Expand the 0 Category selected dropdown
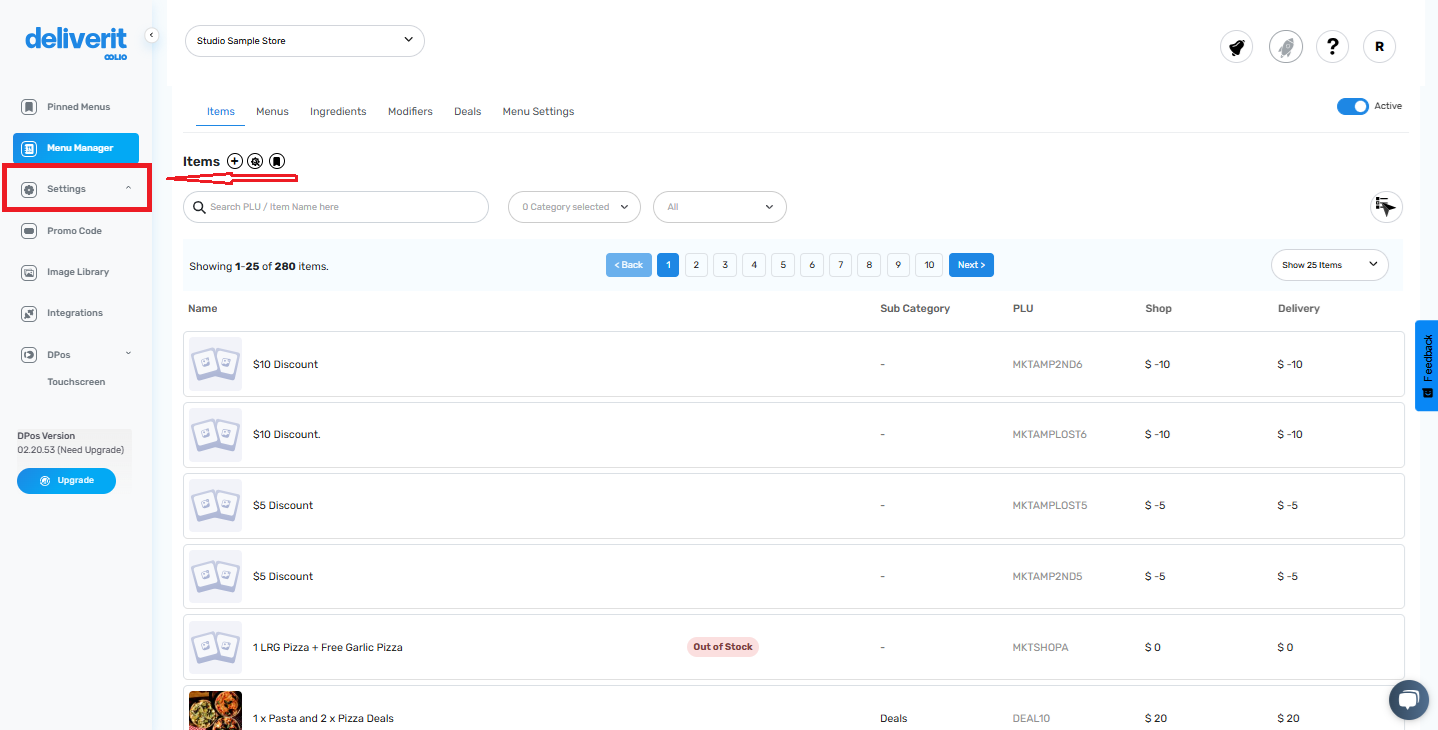The width and height of the screenshot is (1438, 730). click(574, 207)
